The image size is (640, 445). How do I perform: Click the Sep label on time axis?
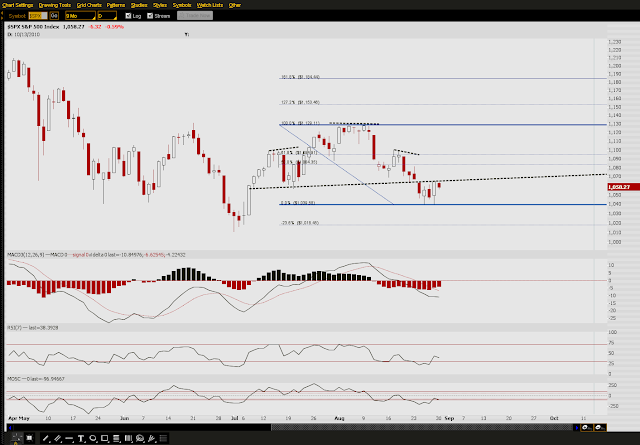coord(449,418)
